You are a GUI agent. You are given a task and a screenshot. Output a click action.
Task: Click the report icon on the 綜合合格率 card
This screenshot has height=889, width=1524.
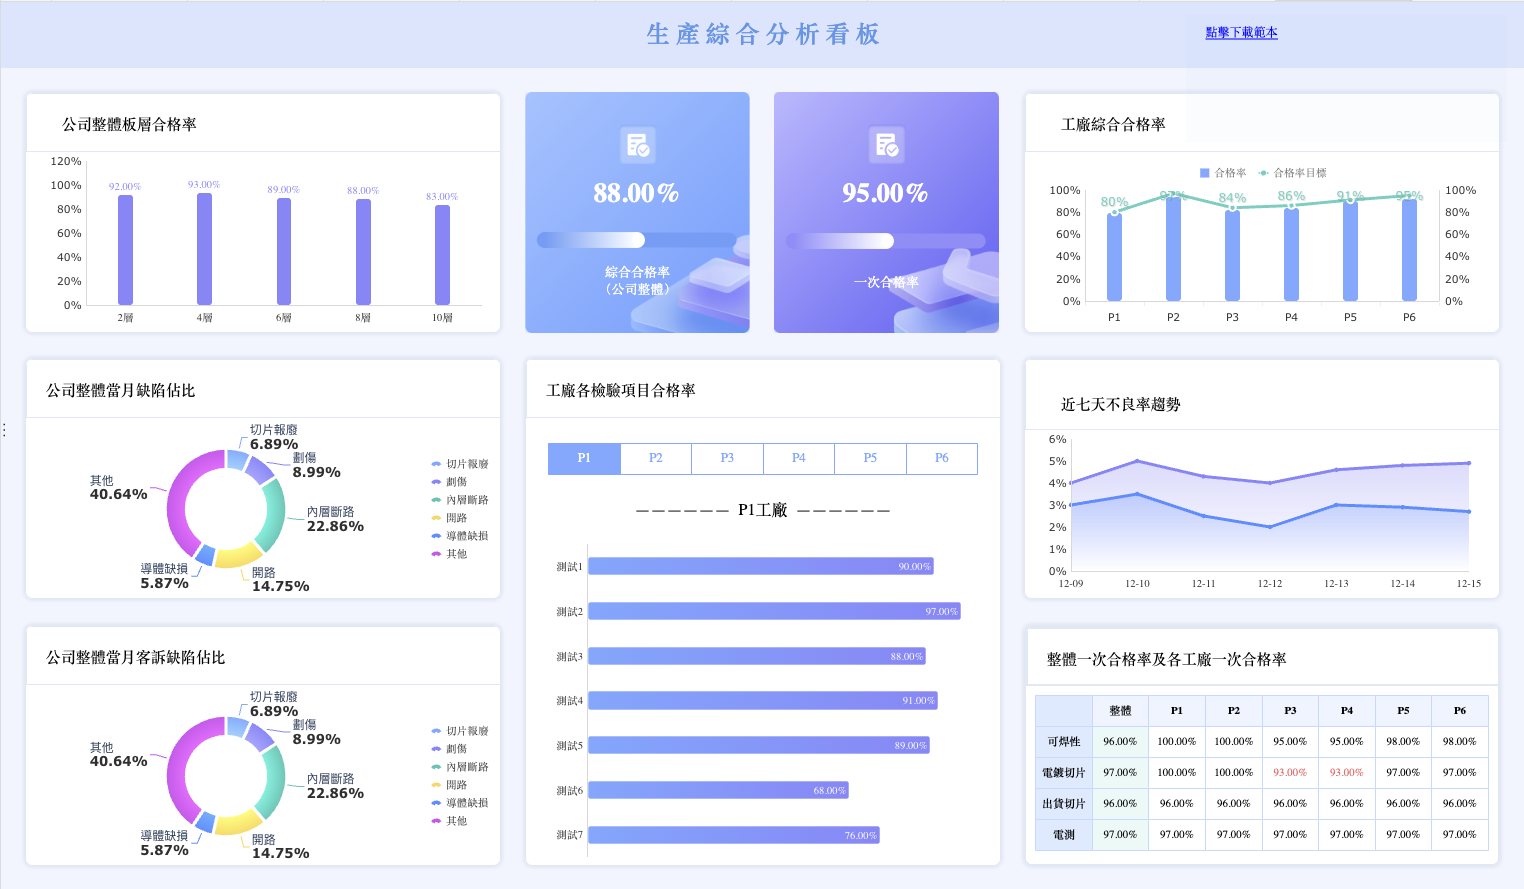(x=638, y=145)
